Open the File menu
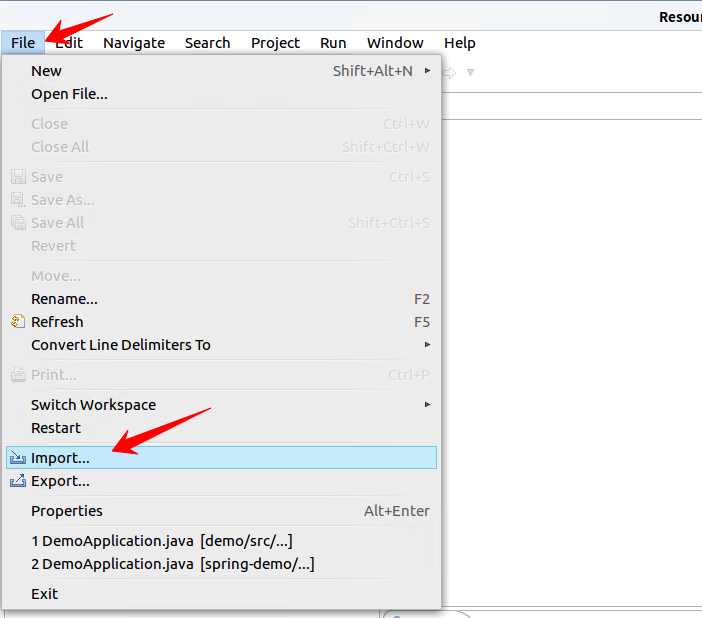 click(23, 43)
